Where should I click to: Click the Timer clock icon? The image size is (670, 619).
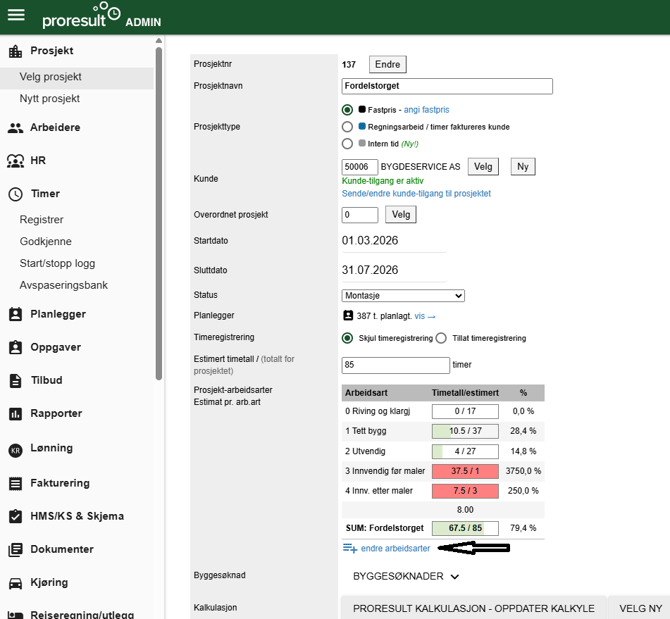(x=15, y=194)
